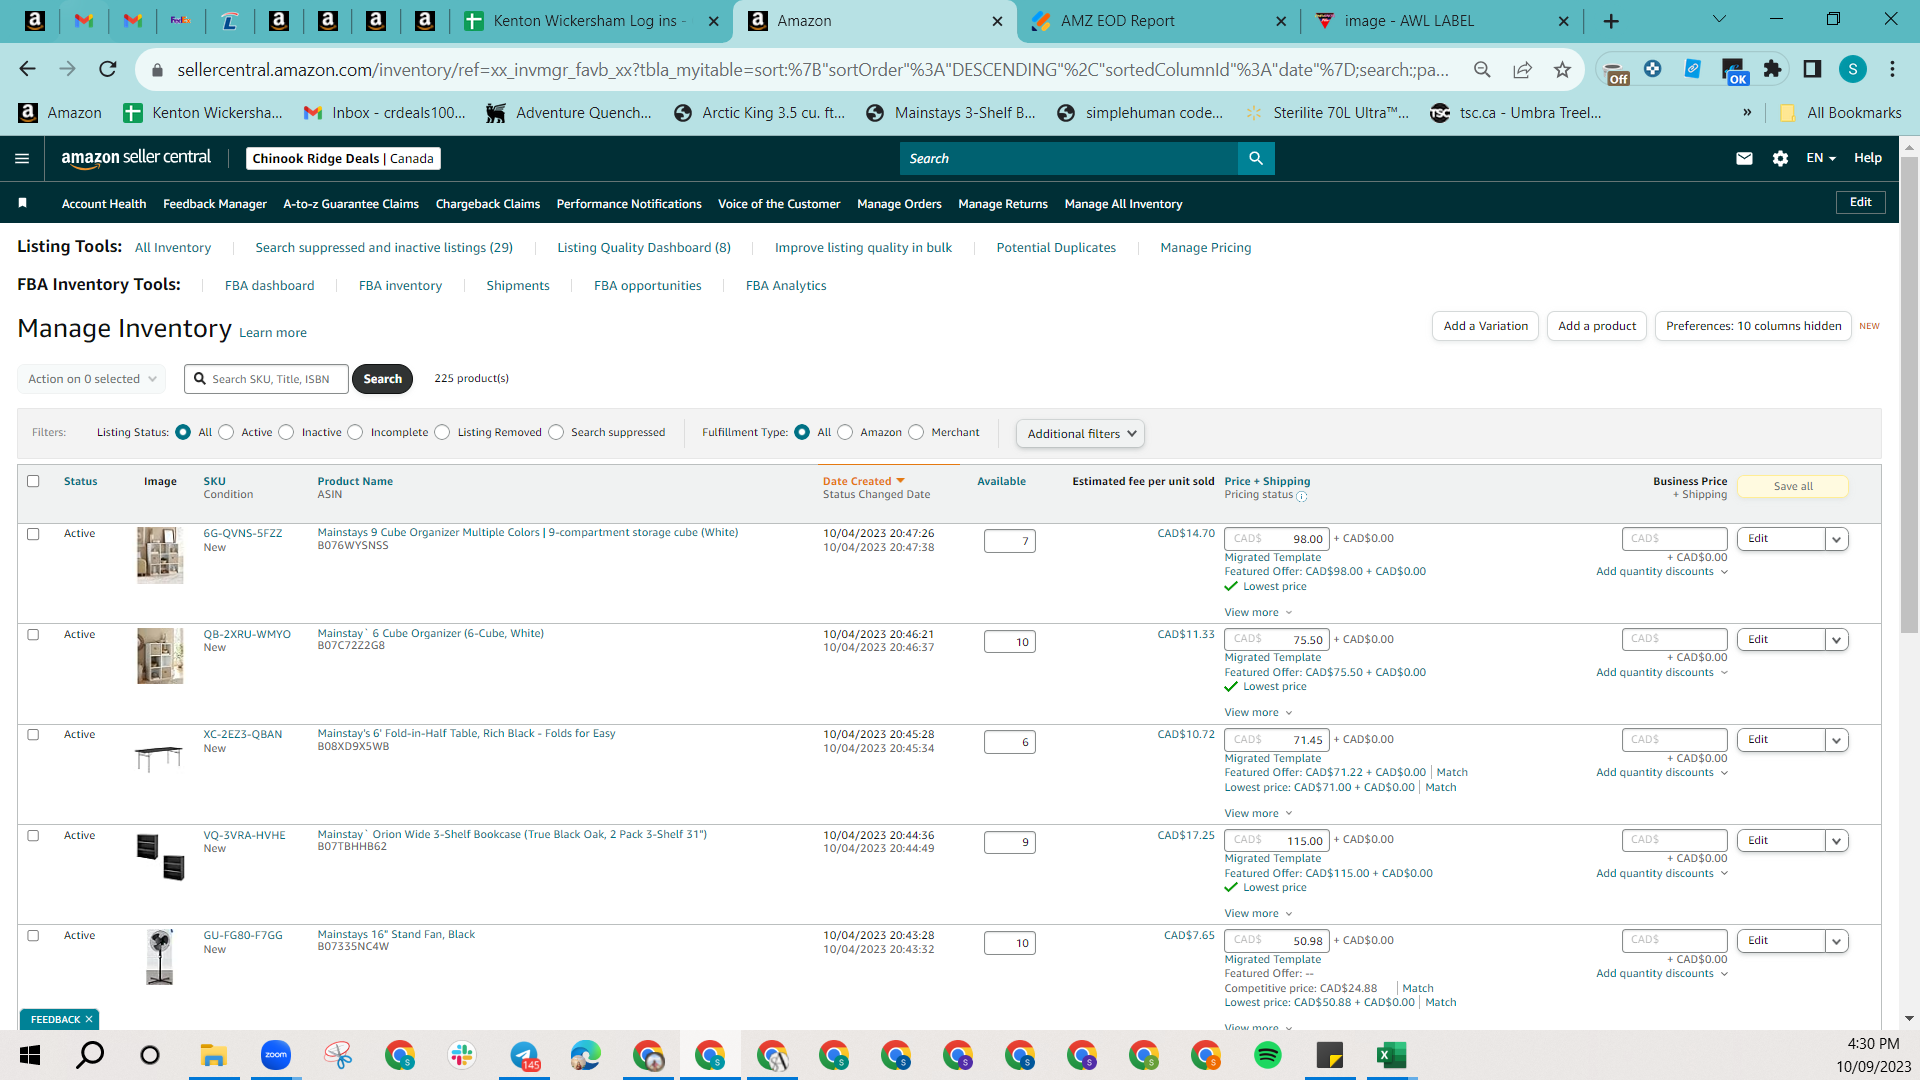Open a new browser tab with plus icon

coord(1611,21)
